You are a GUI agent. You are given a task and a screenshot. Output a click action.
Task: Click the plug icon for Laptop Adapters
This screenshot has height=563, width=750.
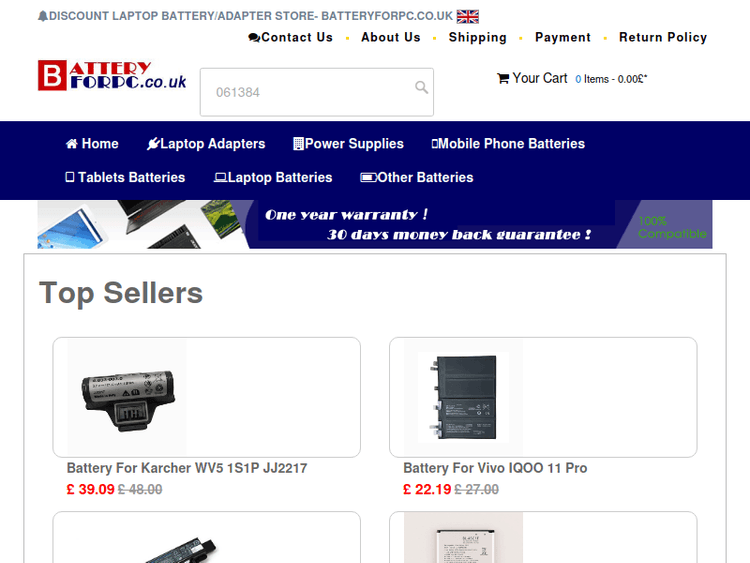[x=153, y=144]
